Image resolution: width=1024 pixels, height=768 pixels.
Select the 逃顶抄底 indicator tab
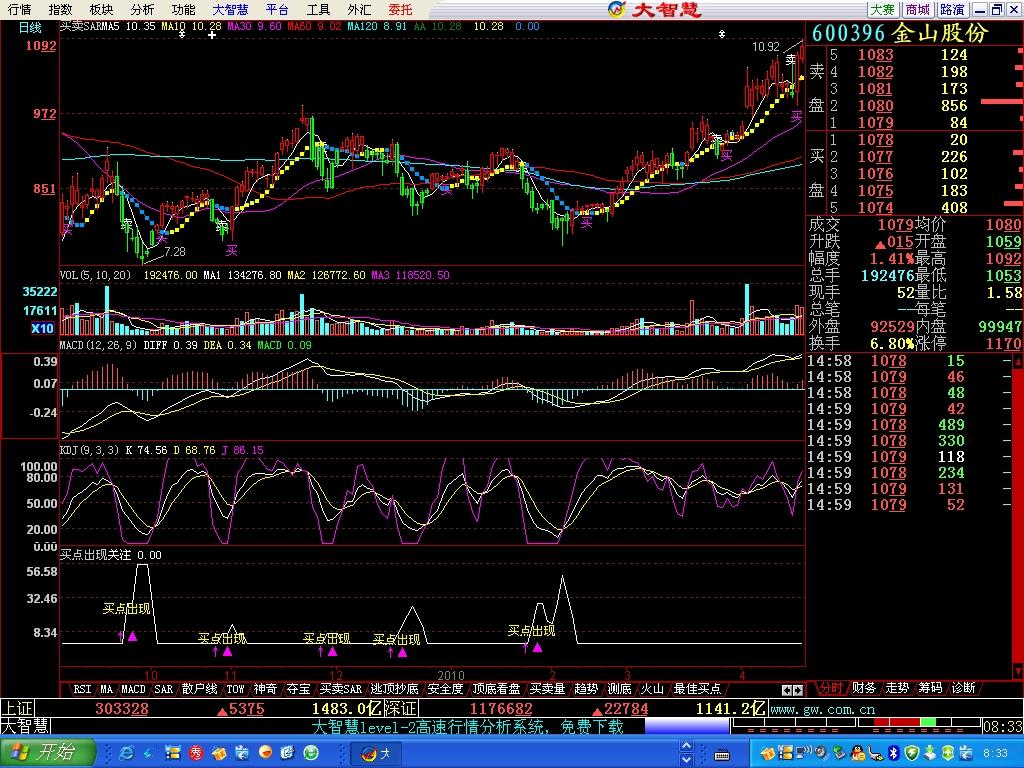click(394, 689)
